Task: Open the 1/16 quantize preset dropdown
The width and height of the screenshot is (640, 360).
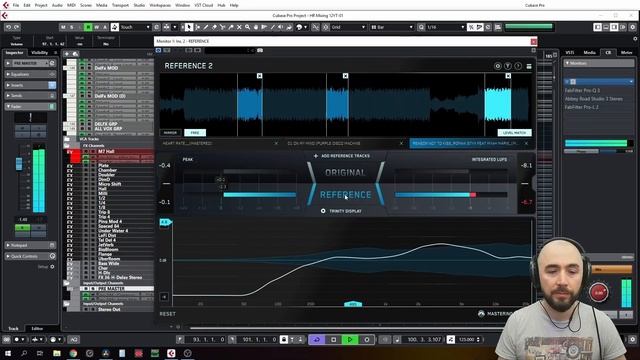Action: (445, 27)
